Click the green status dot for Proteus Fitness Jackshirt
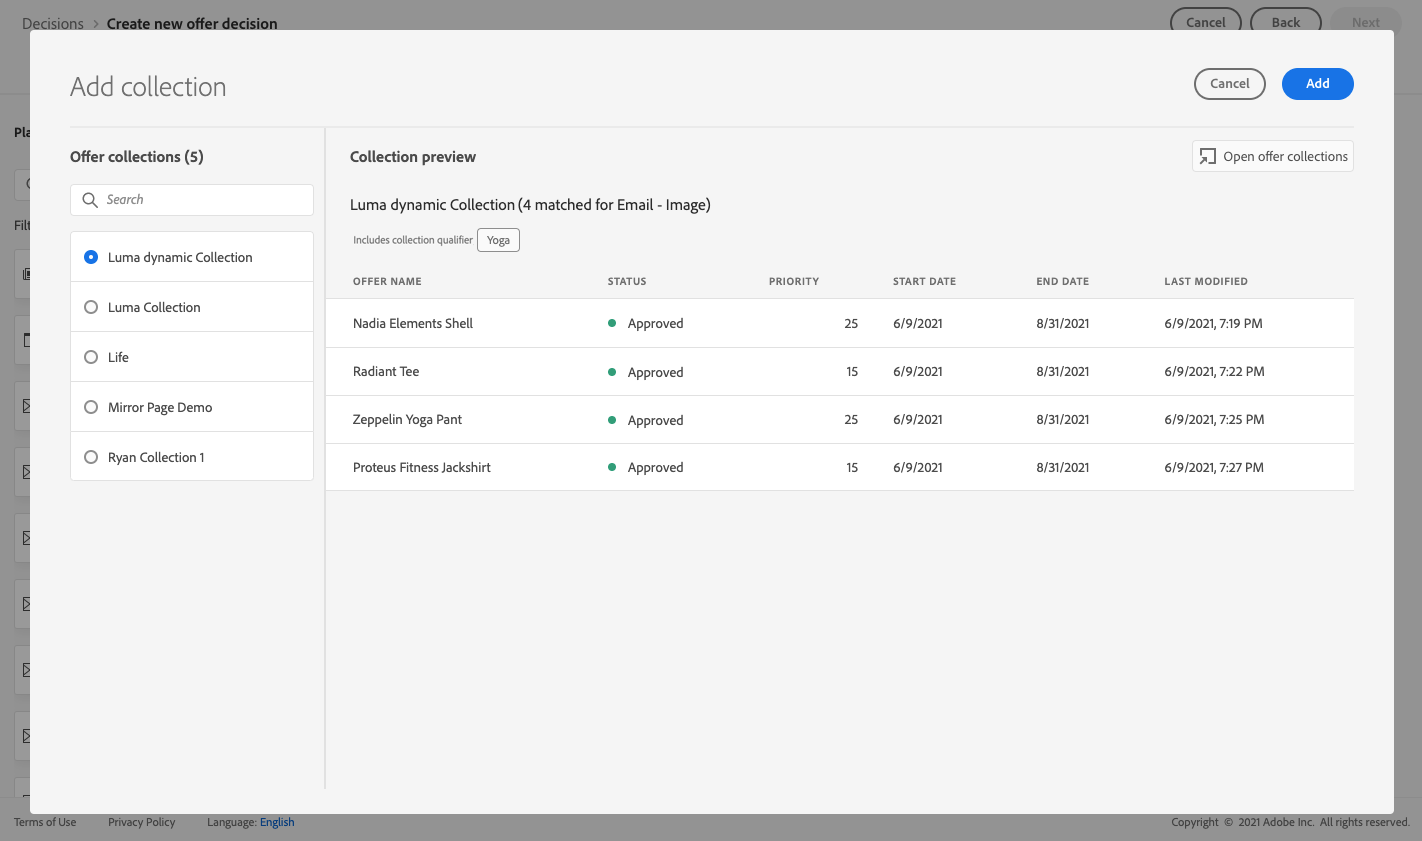Image resolution: width=1422 pixels, height=841 pixels. pyautogui.click(x=612, y=467)
